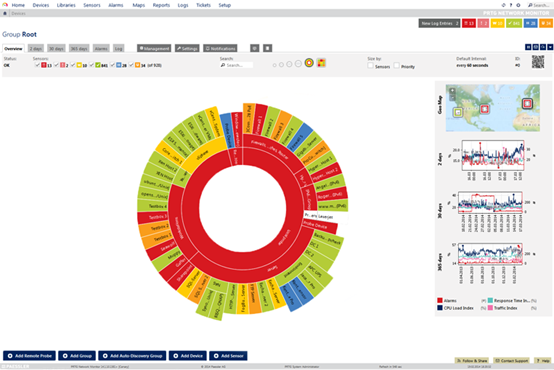Click the sensor search input field
554x370 pixels.
236,65
